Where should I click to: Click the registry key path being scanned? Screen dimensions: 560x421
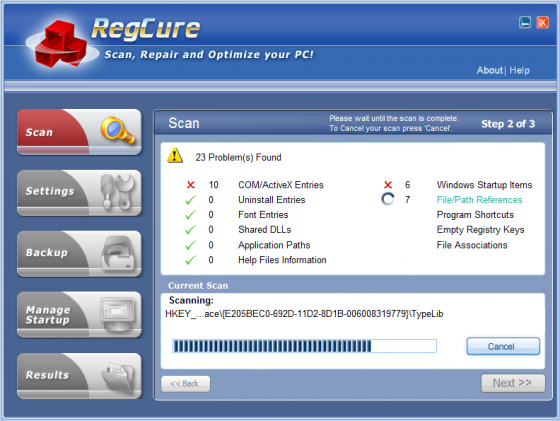click(x=304, y=314)
